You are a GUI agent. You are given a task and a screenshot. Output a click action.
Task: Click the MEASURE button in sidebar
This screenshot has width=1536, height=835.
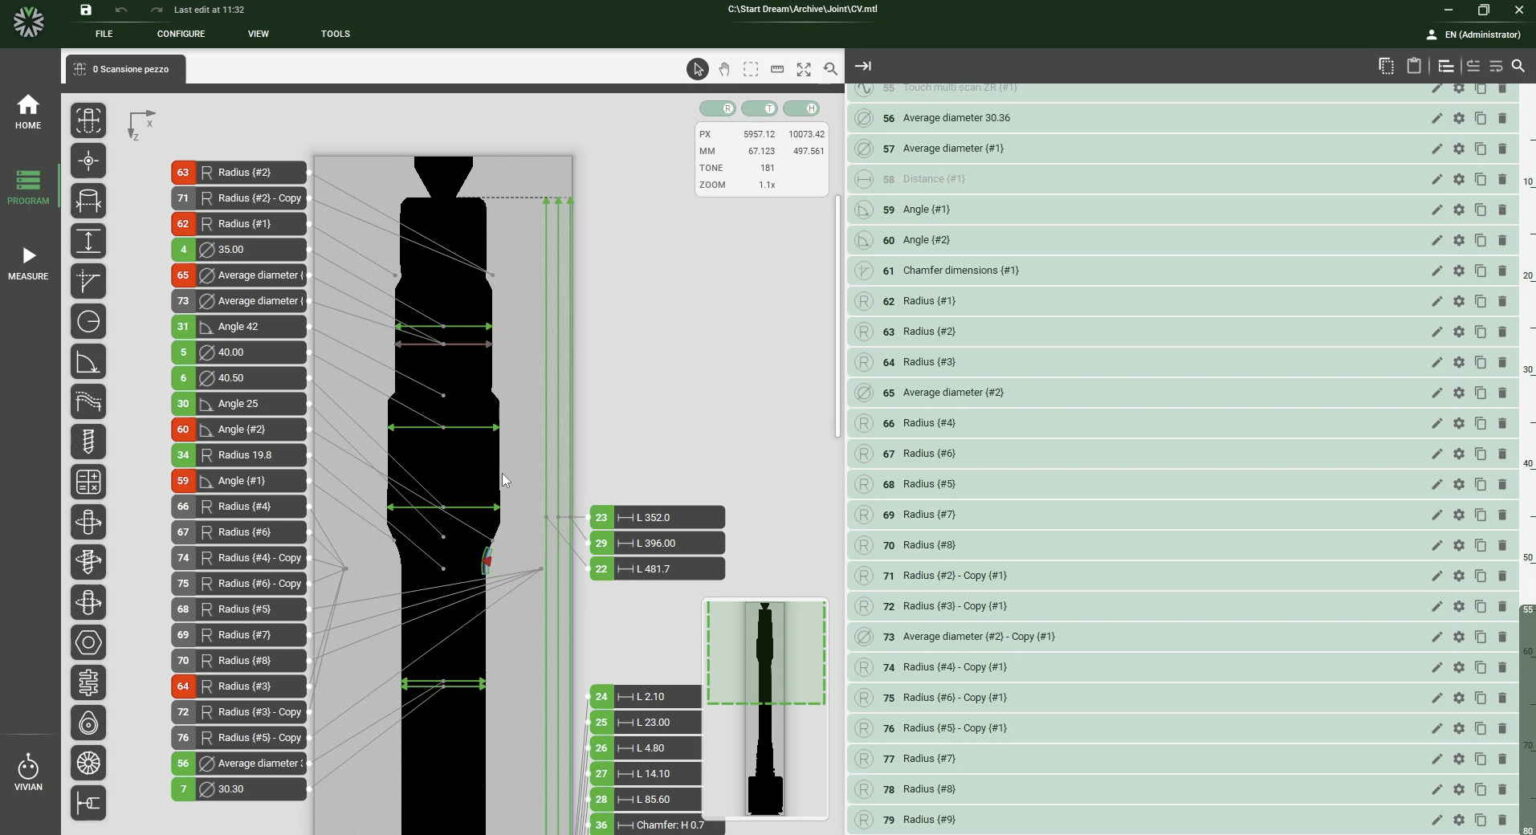(28, 264)
